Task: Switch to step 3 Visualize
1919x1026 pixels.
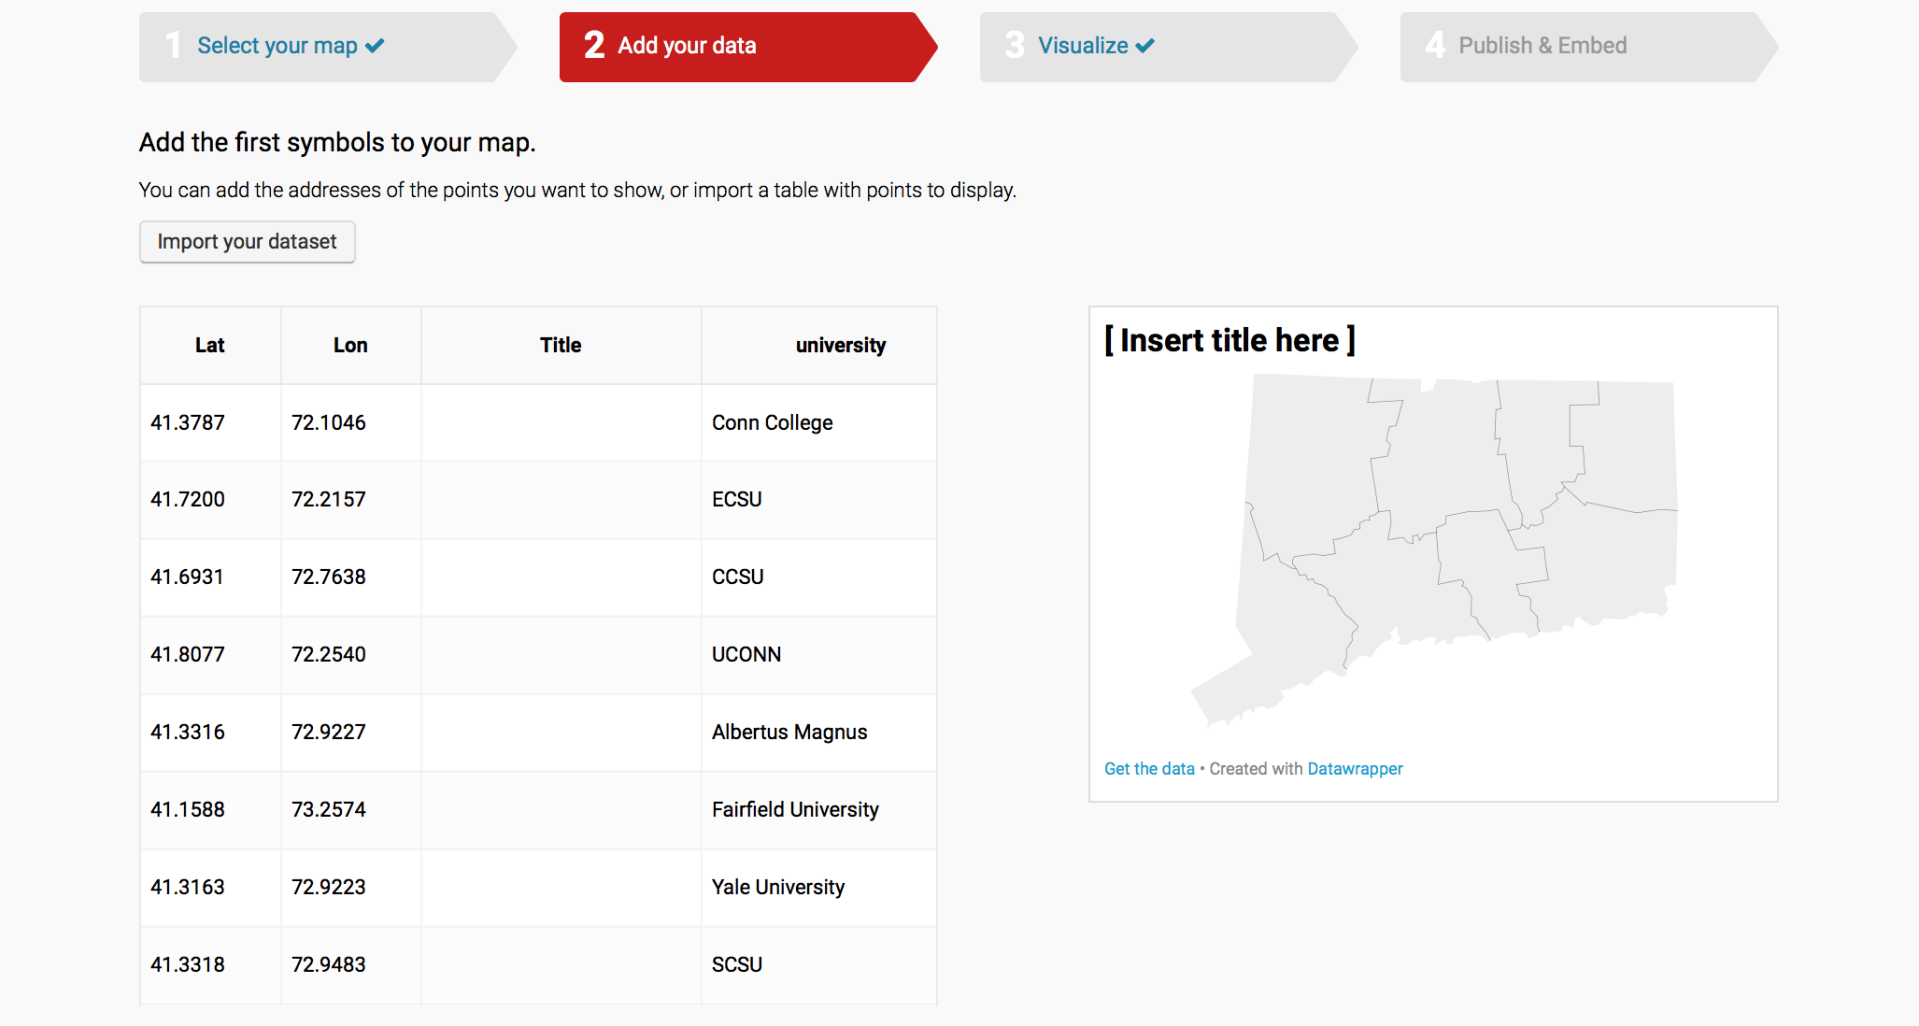Action: pyautogui.click(x=1083, y=46)
